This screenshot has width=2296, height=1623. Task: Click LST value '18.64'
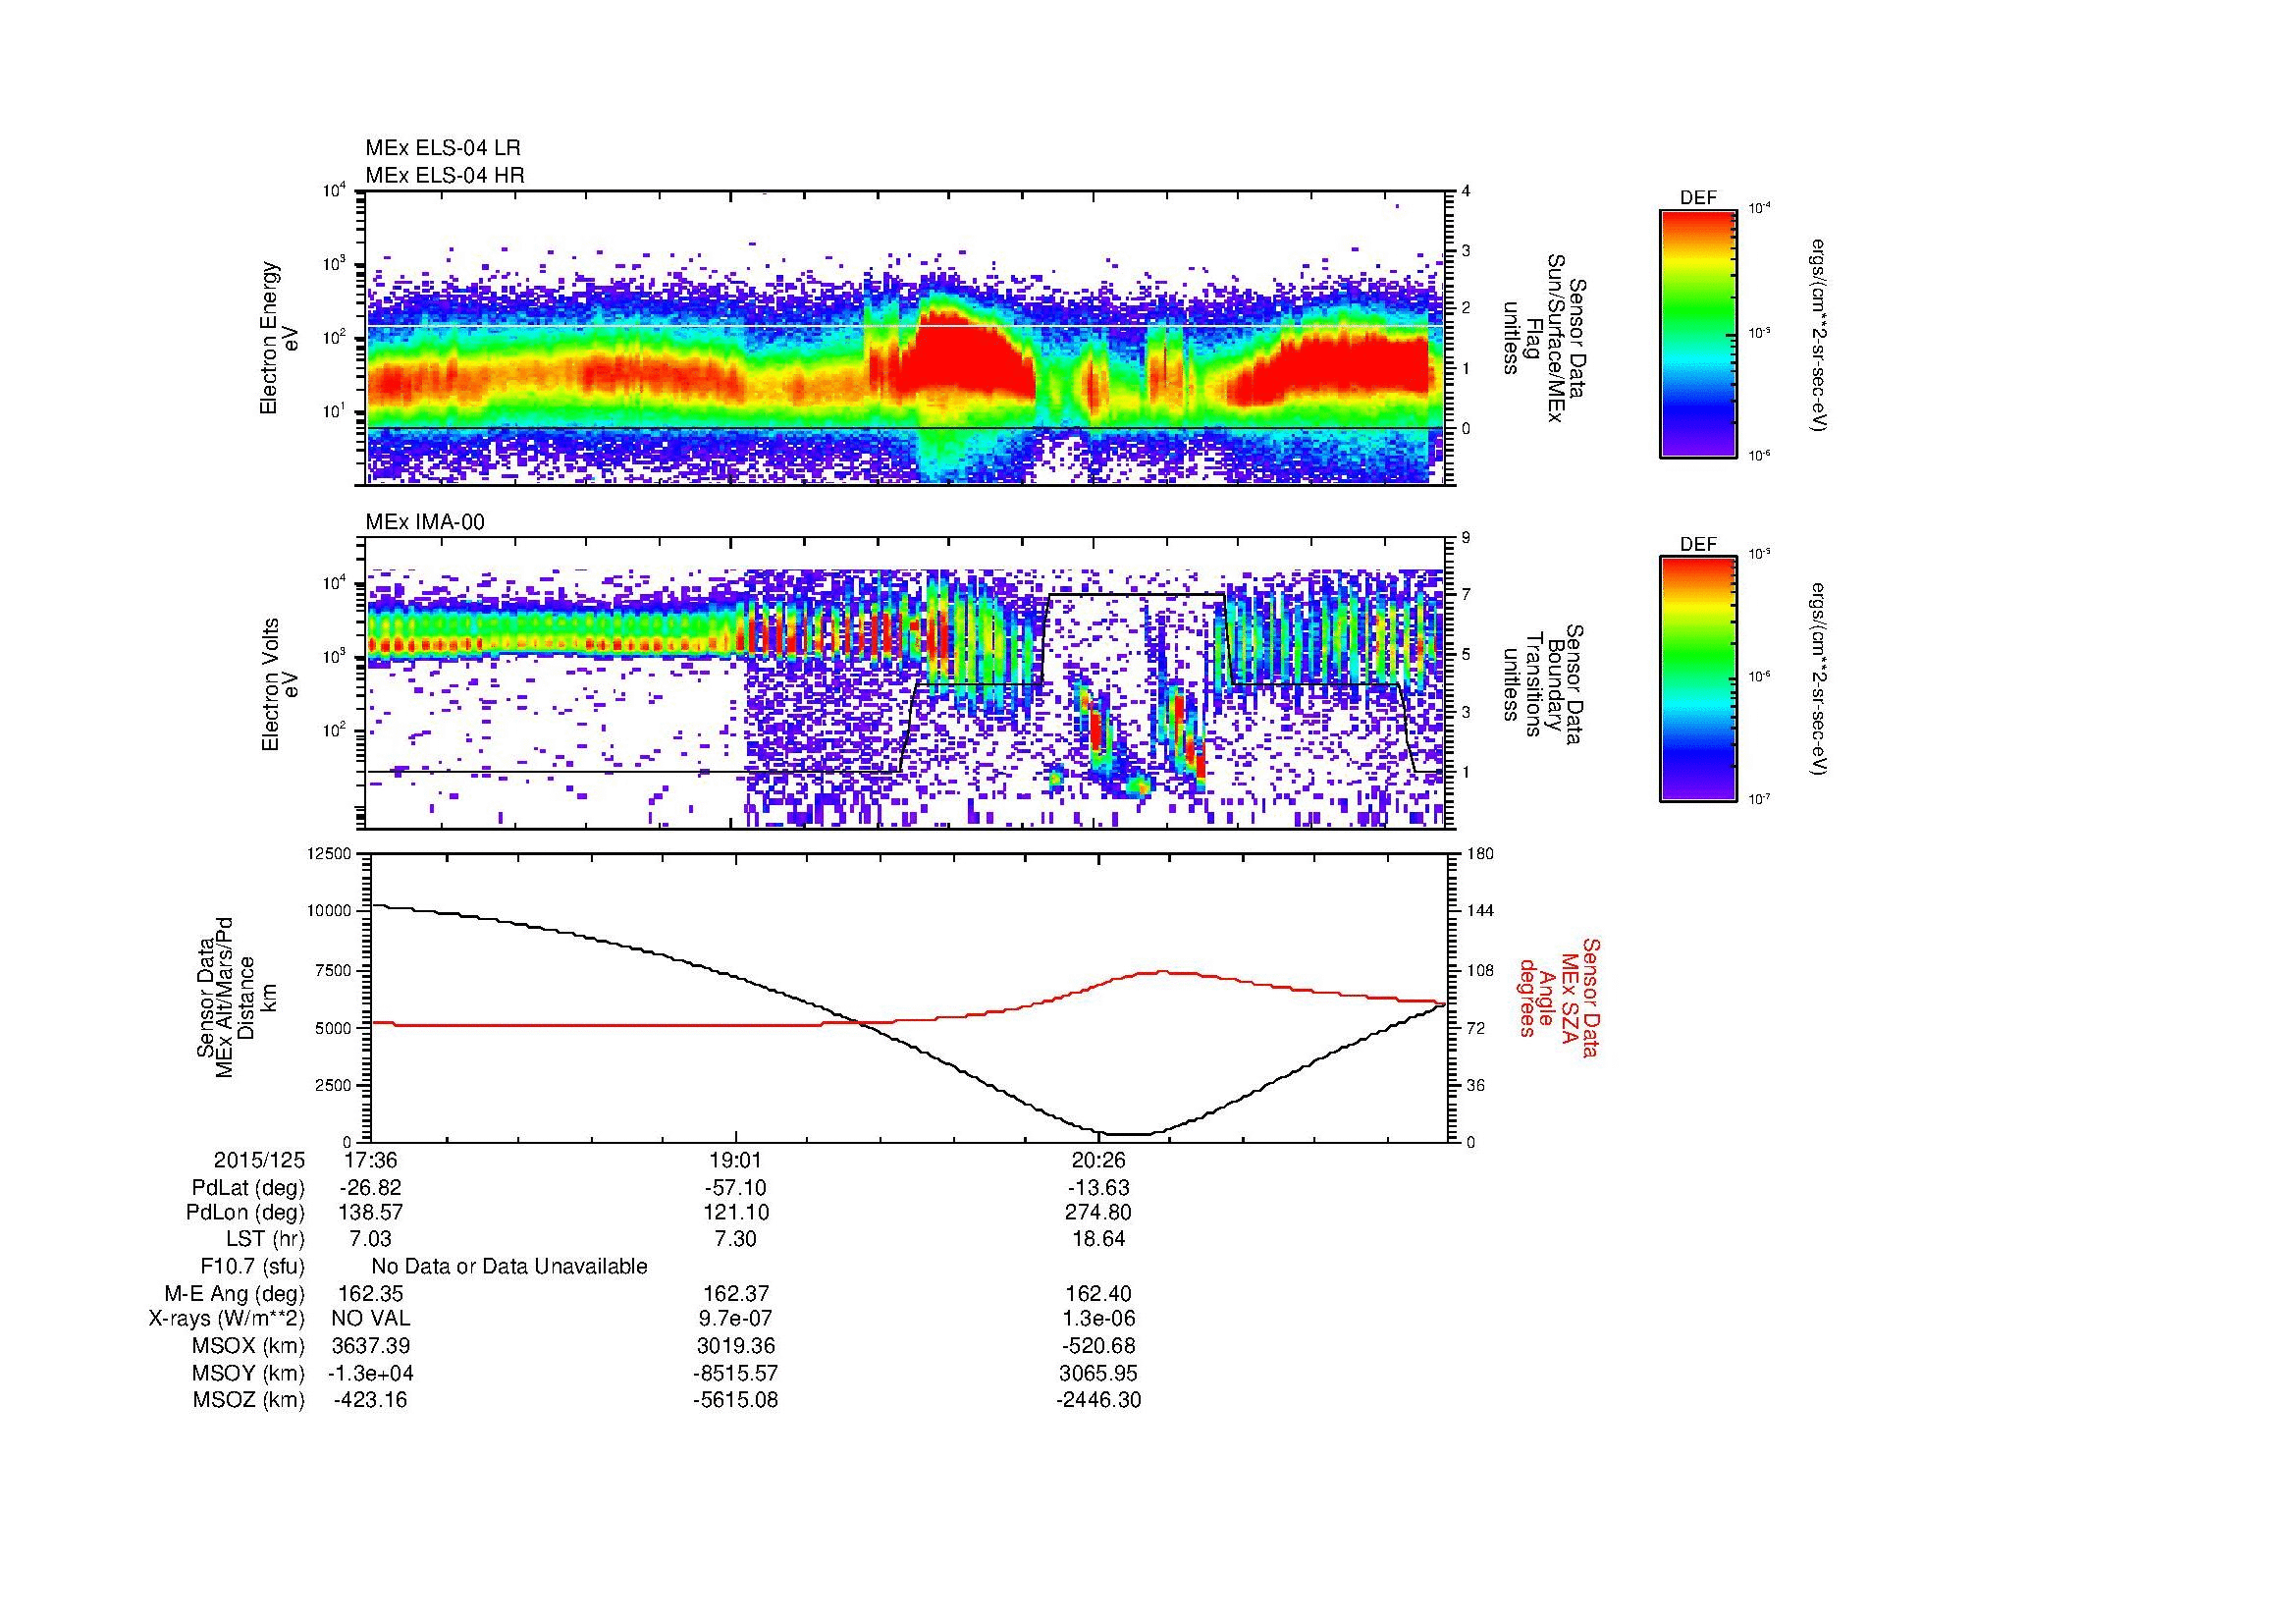click(1098, 1239)
